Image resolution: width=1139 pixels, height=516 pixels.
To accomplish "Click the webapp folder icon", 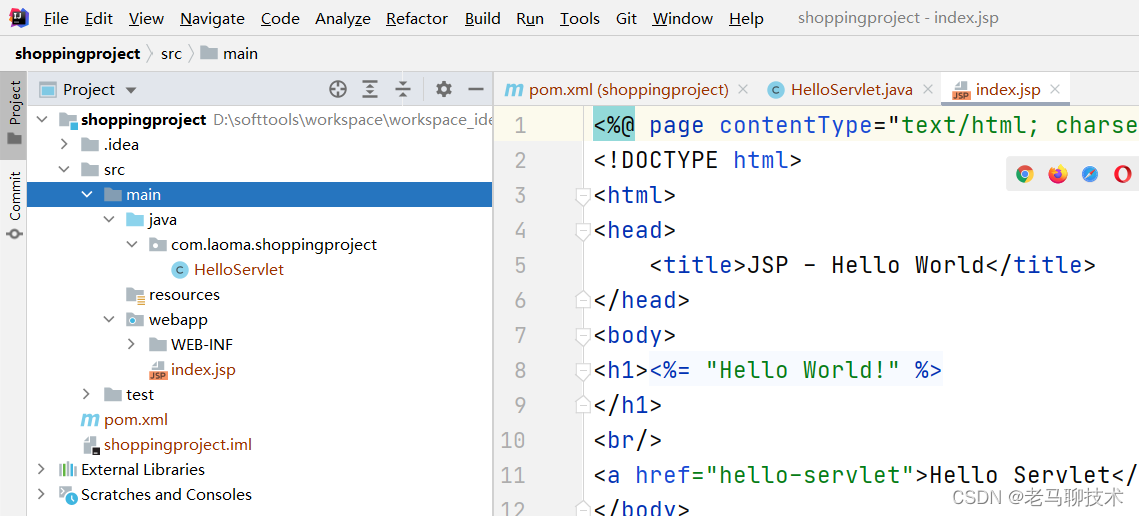I will coord(135,320).
